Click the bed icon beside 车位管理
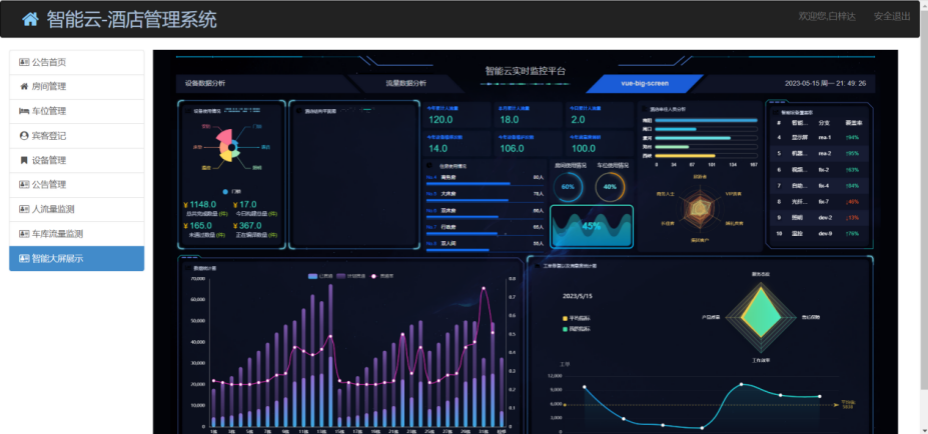Image resolution: width=928 pixels, height=434 pixels. (x=24, y=111)
